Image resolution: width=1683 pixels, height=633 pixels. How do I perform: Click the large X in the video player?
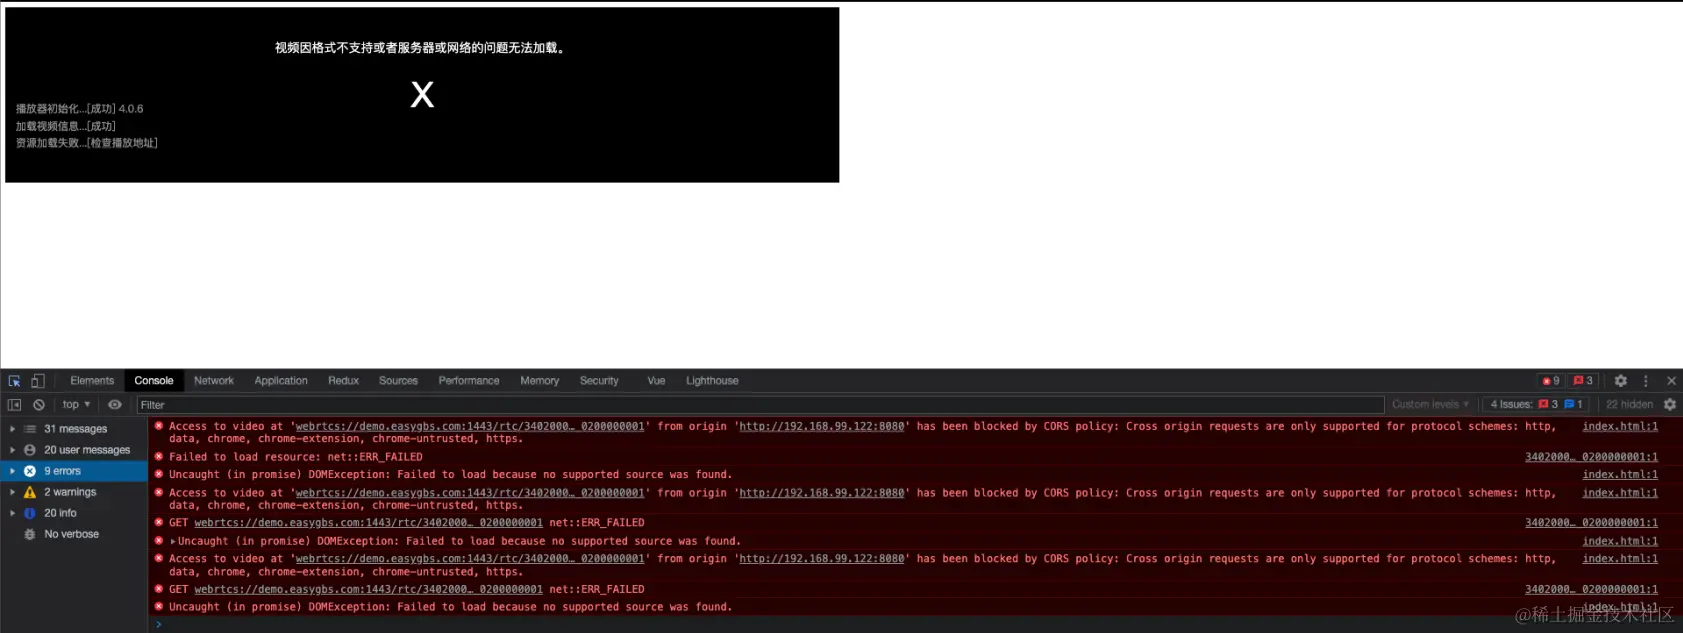(x=422, y=95)
